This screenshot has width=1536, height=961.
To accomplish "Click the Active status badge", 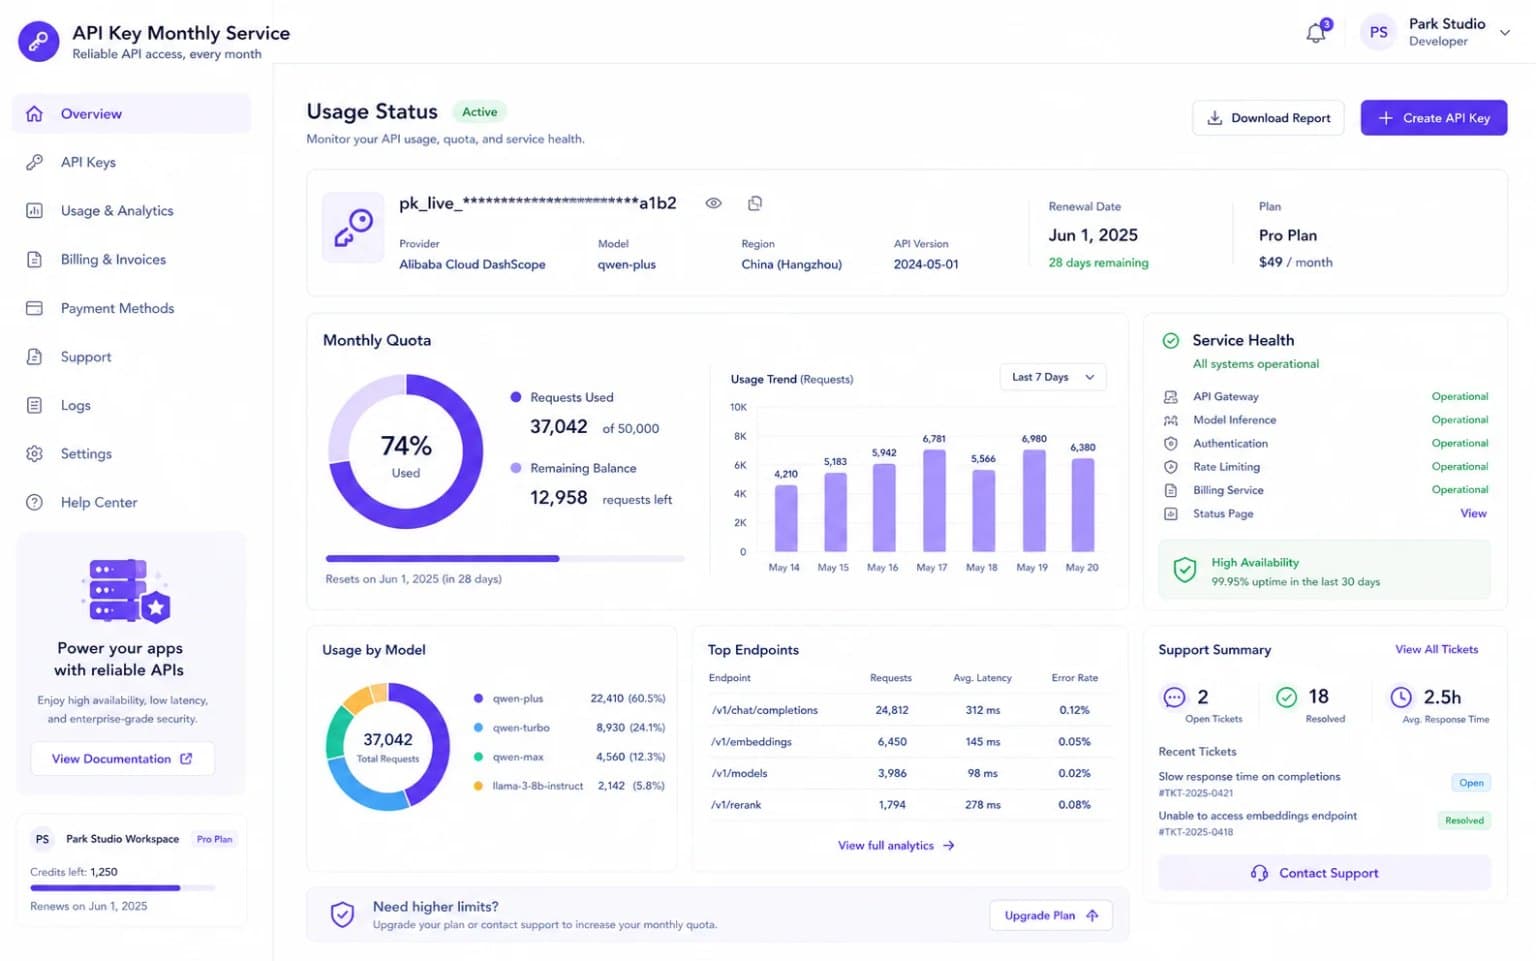I will click(480, 112).
